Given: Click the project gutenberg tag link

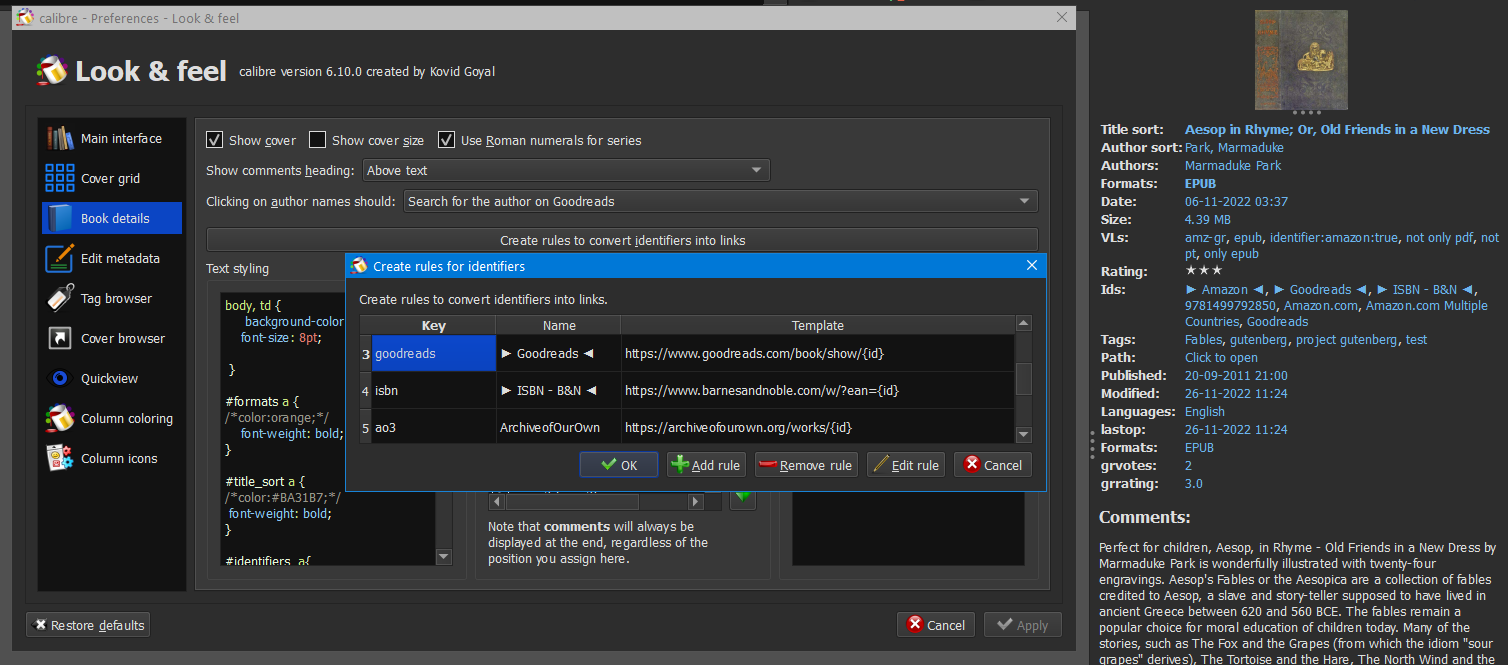Looking at the screenshot, I should (1347, 339).
